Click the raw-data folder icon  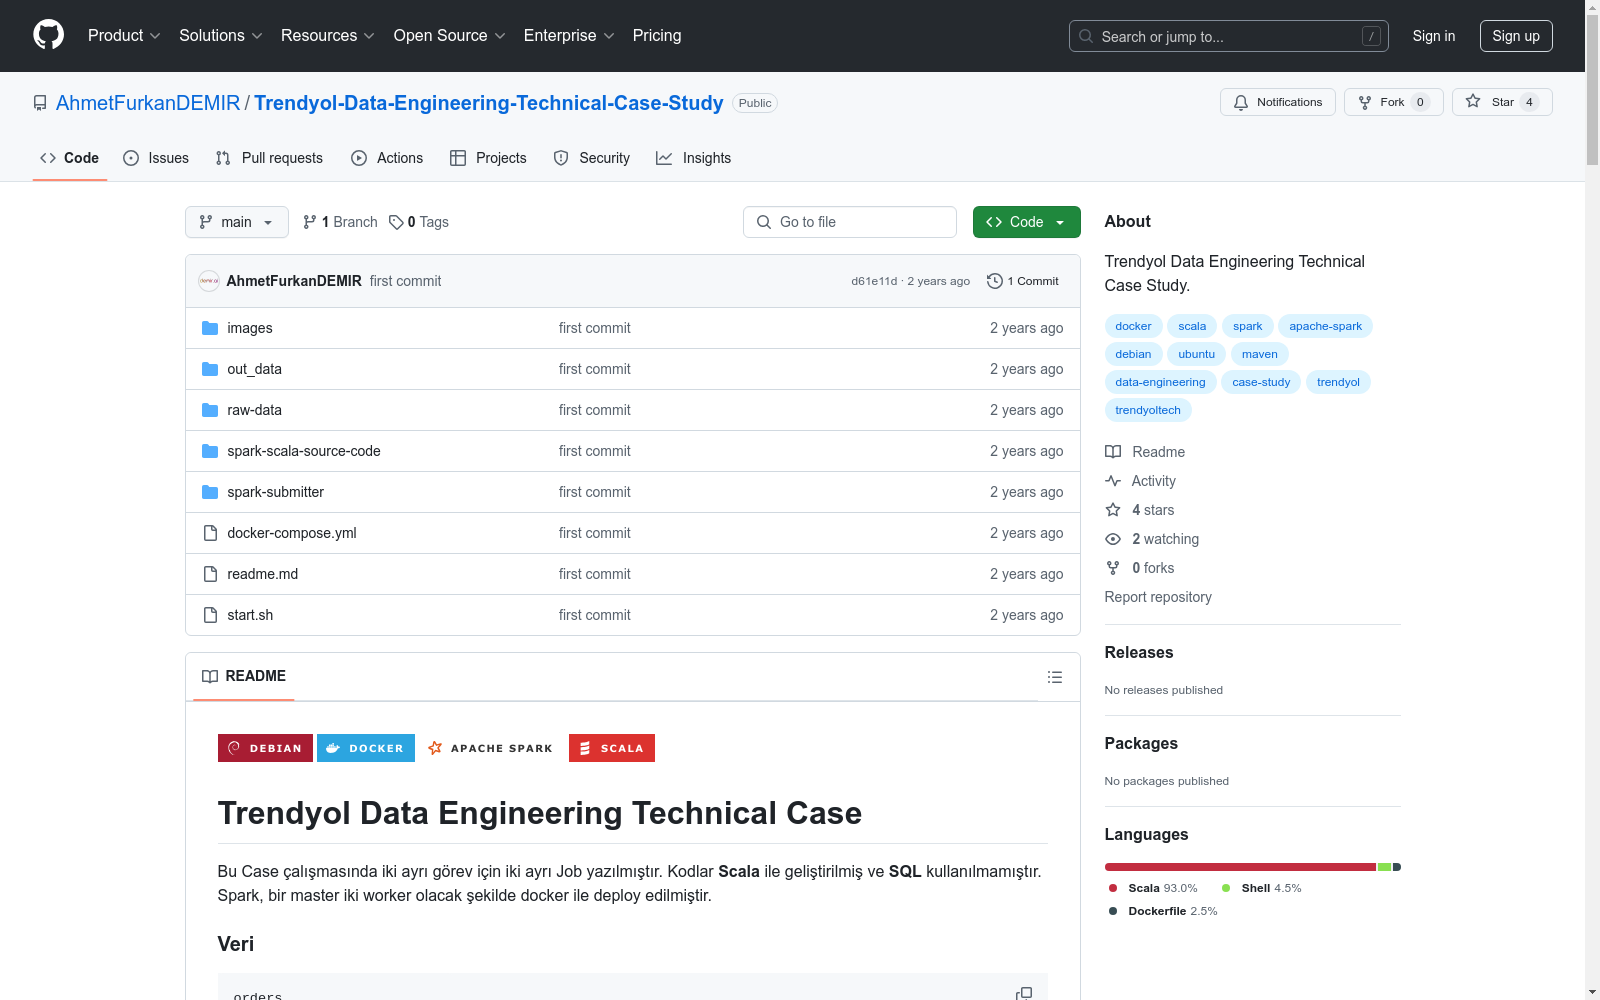pyautogui.click(x=210, y=410)
